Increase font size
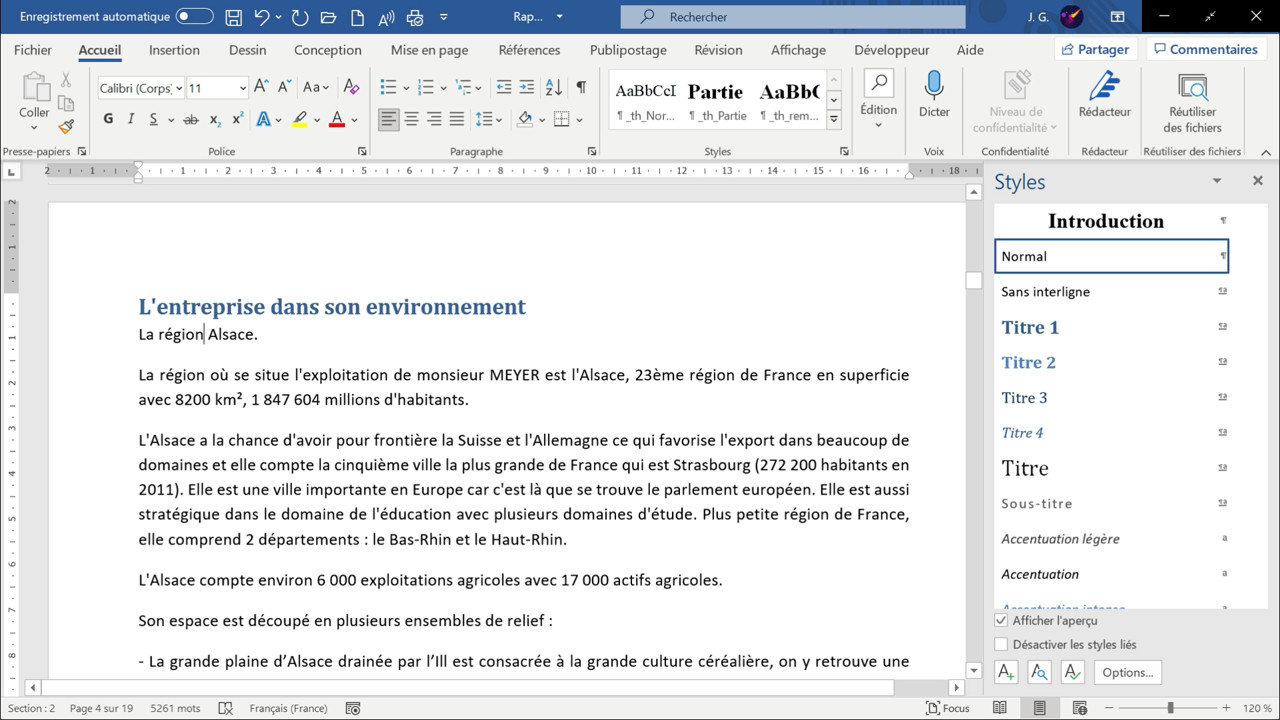The width and height of the screenshot is (1280, 720). click(261, 88)
